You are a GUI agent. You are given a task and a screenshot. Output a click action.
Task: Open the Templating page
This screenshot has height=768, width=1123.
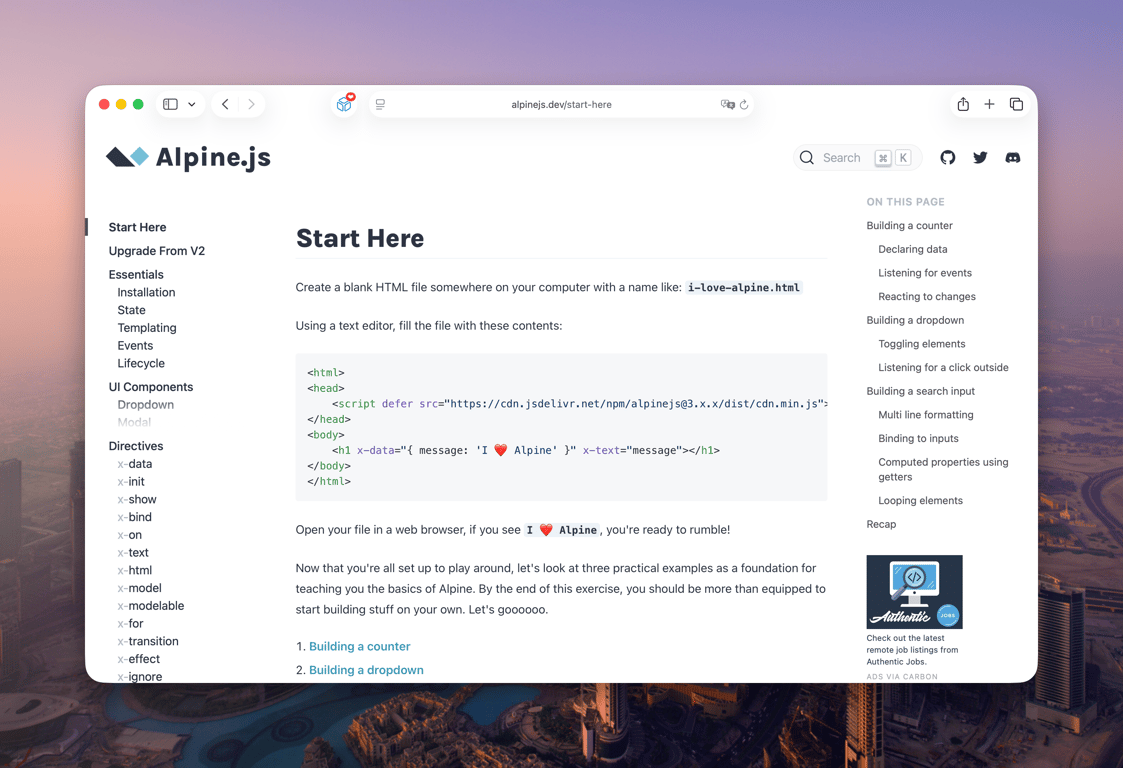pyautogui.click(x=147, y=328)
